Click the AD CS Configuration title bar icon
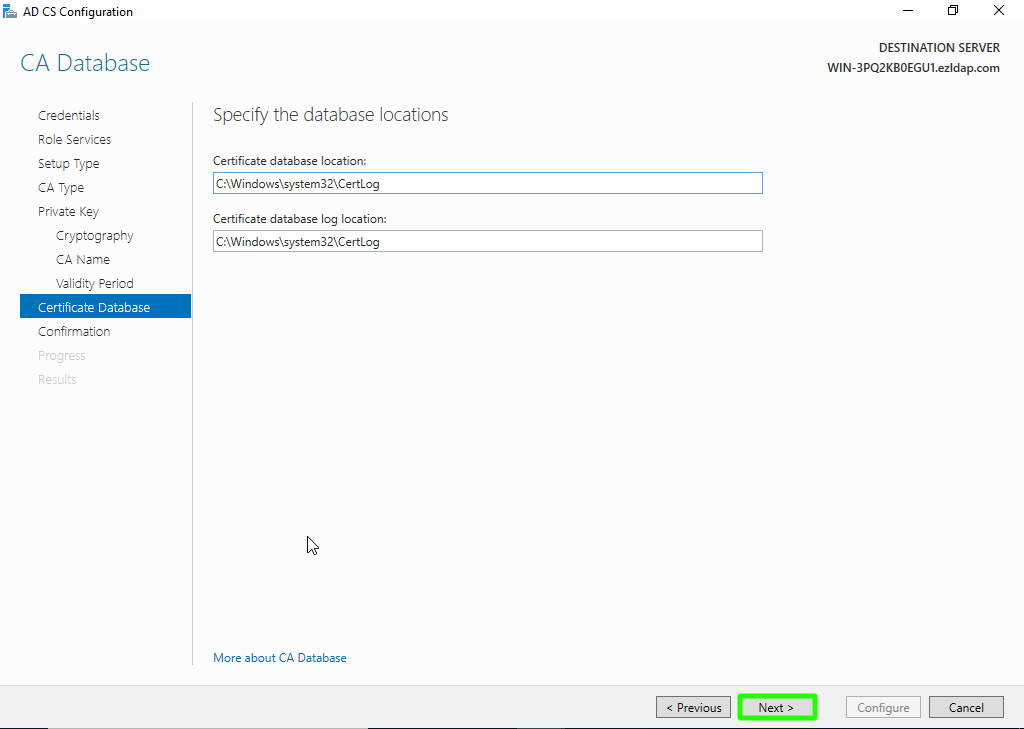Image resolution: width=1024 pixels, height=729 pixels. (x=10, y=11)
